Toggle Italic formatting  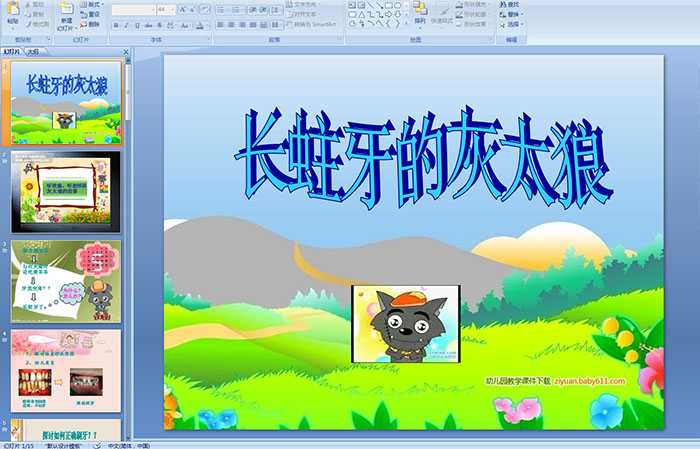pyautogui.click(x=126, y=25)
